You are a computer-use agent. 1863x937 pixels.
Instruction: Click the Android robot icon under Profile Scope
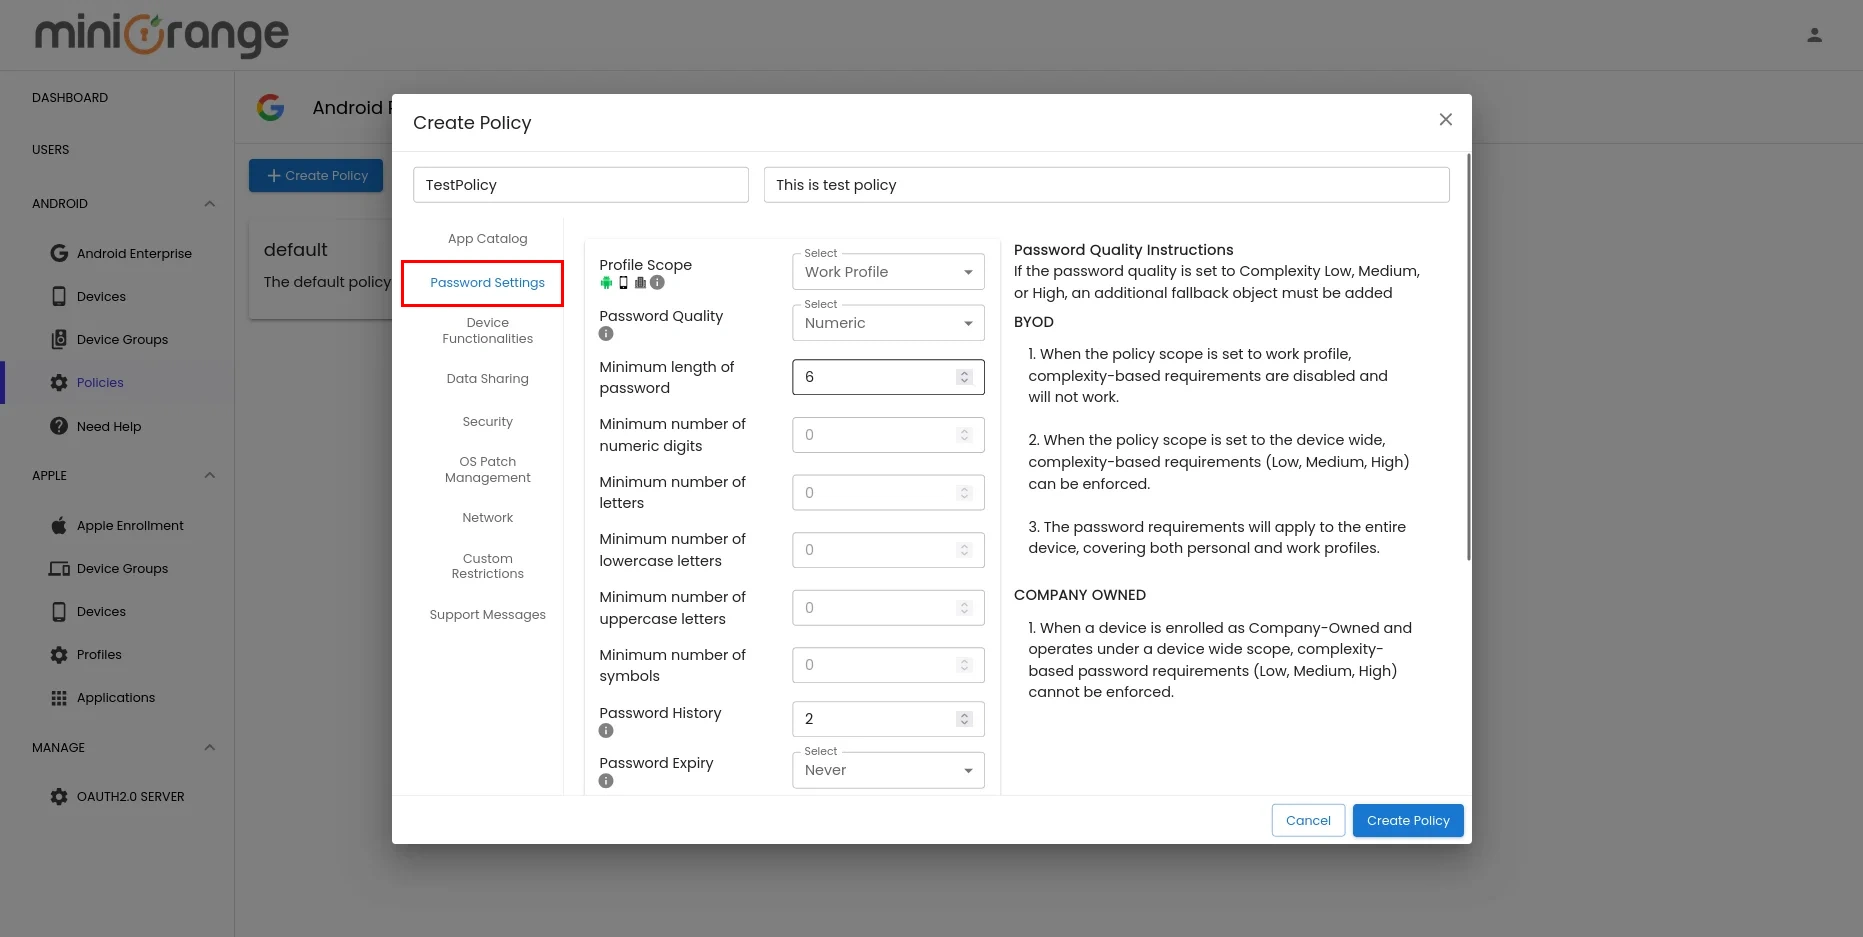tap(606, 283)
